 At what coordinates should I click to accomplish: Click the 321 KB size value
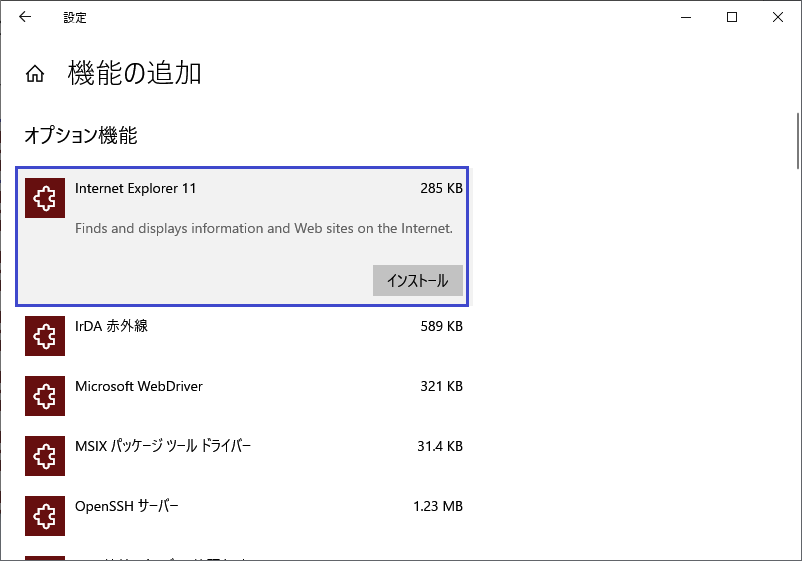point(441,386)
